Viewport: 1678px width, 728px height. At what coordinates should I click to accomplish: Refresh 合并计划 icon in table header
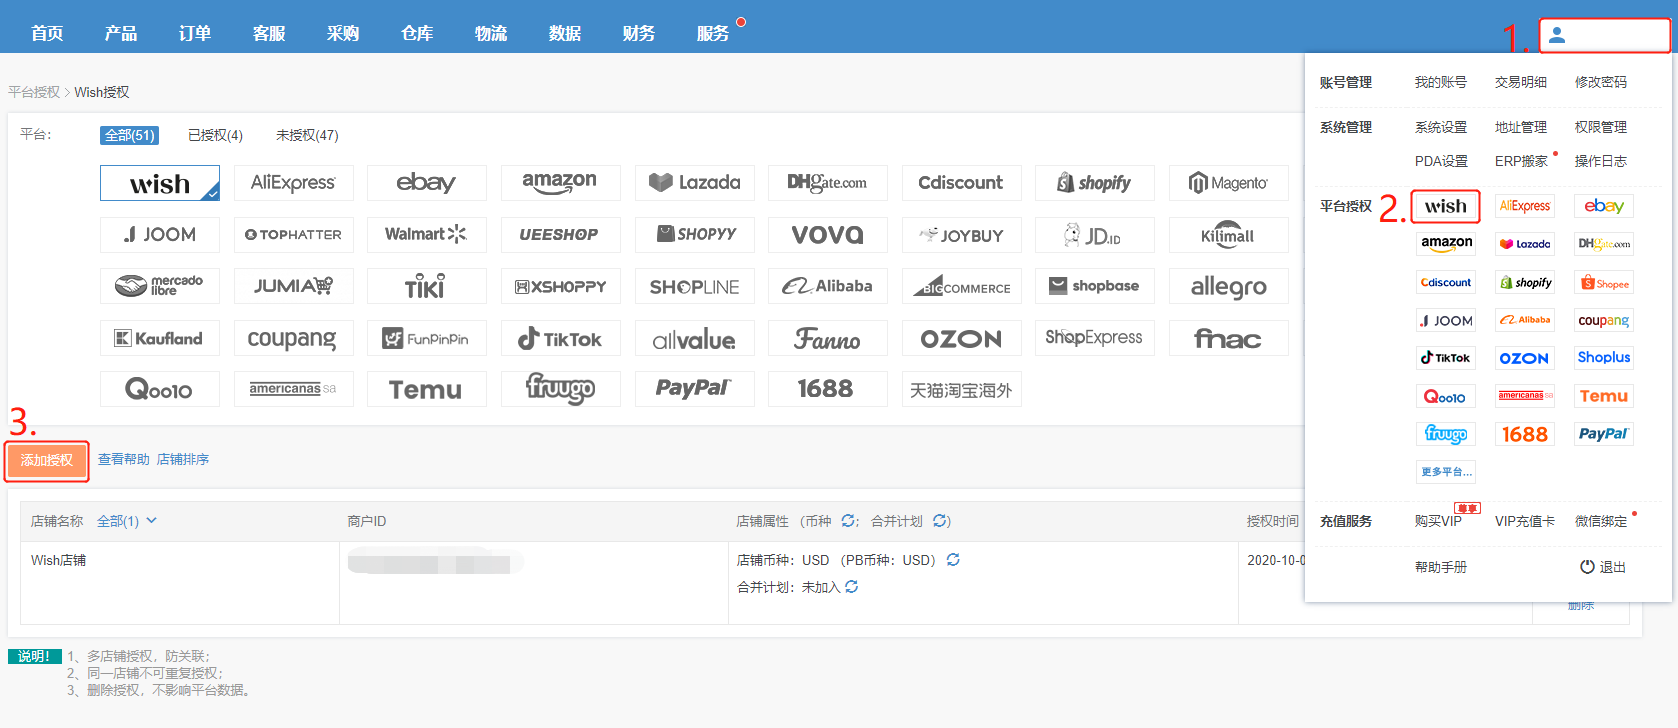click(940, 521)
